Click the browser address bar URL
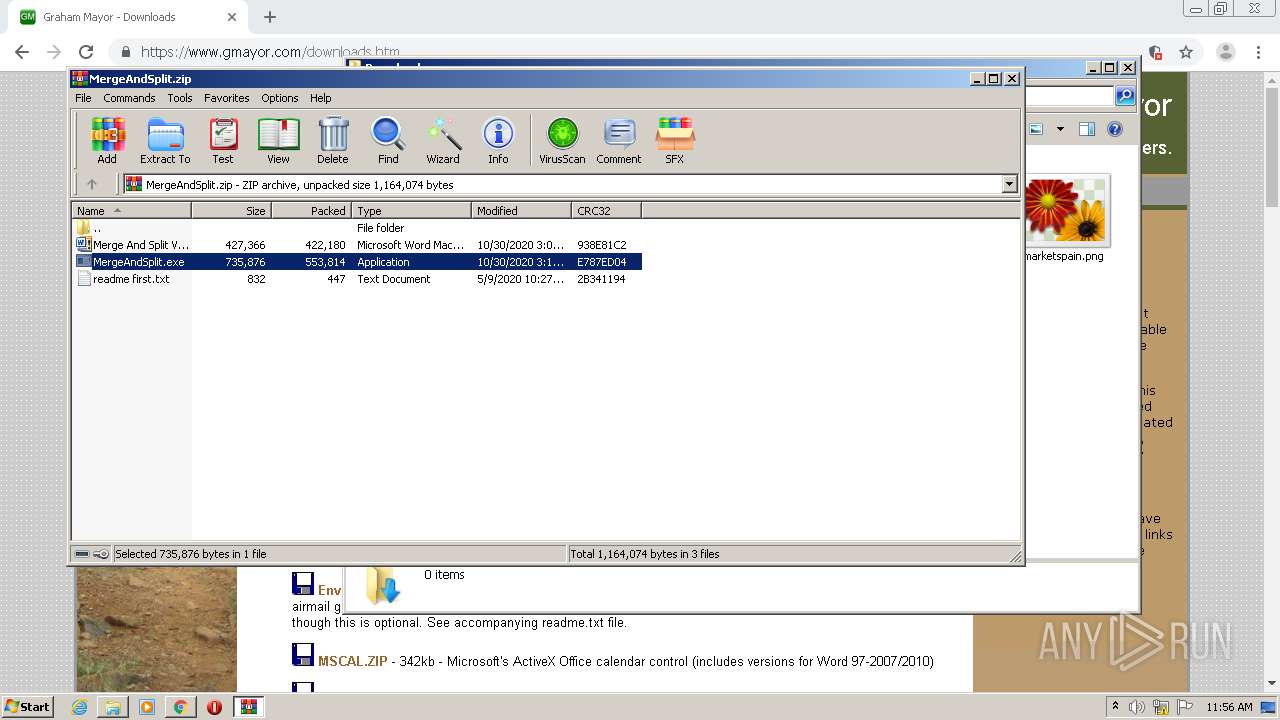This screenshot has width=1280, height=720. 270,52
